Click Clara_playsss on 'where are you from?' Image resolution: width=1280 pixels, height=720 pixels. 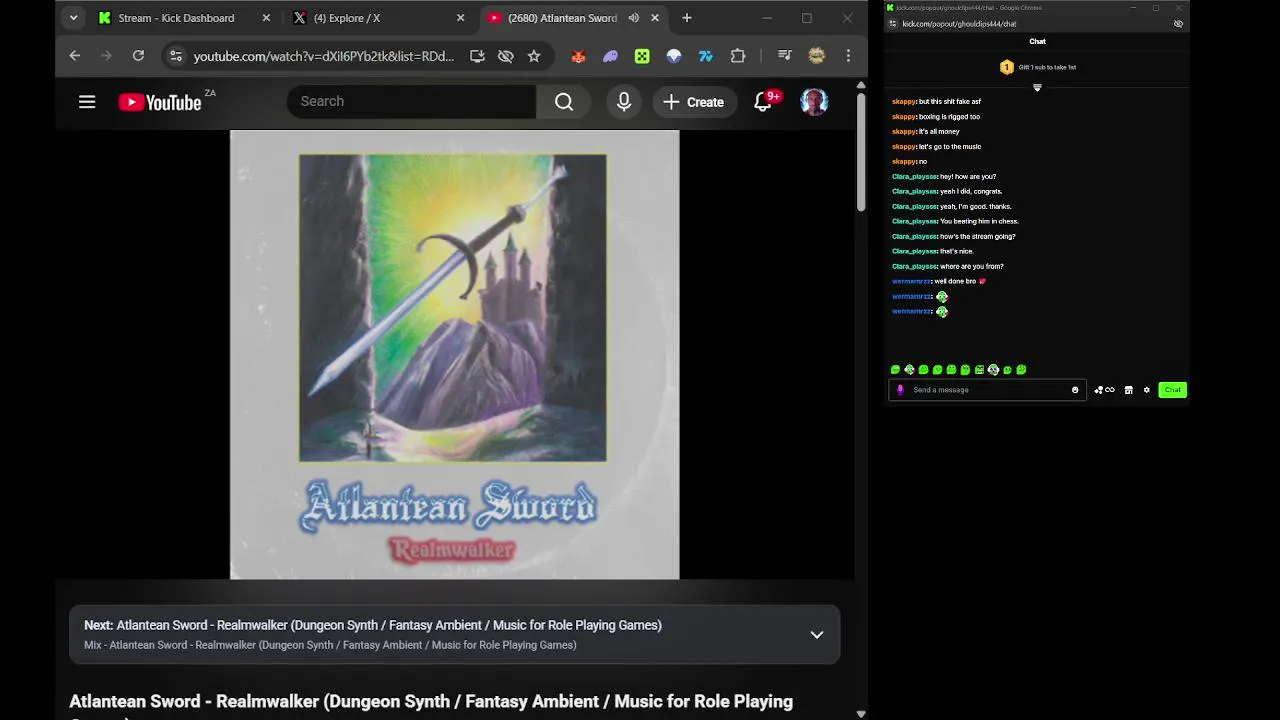pos(915,266)
